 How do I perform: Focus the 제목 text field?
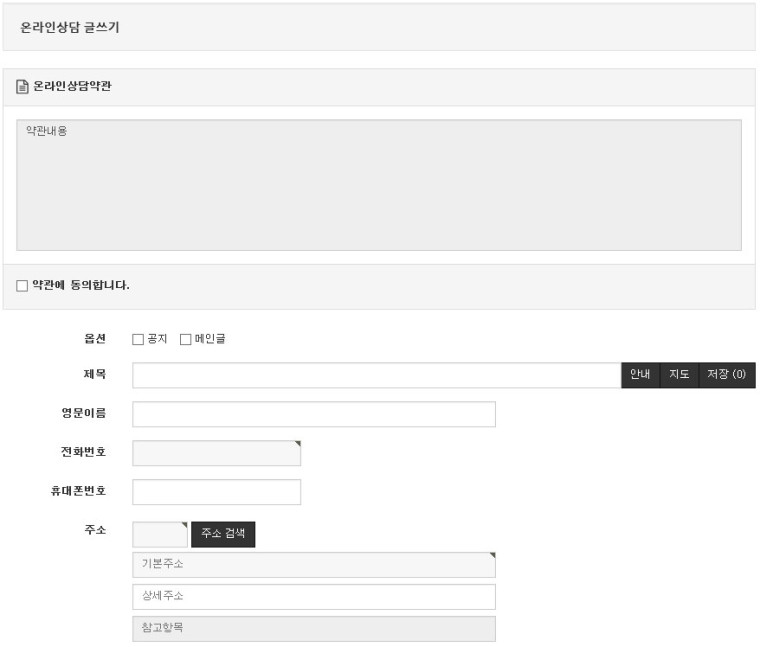click(376, 375)
